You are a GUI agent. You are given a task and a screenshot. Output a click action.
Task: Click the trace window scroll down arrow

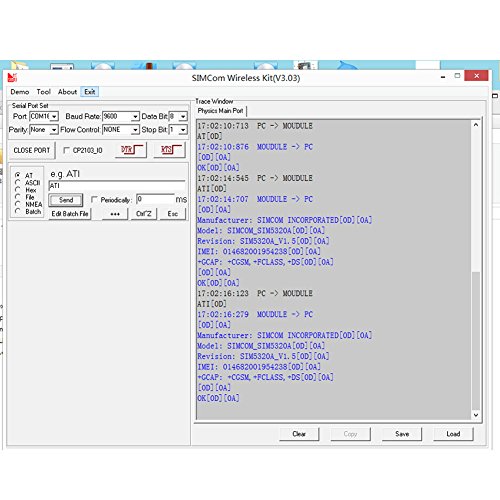pyautogui.click(x=476, y=415)
